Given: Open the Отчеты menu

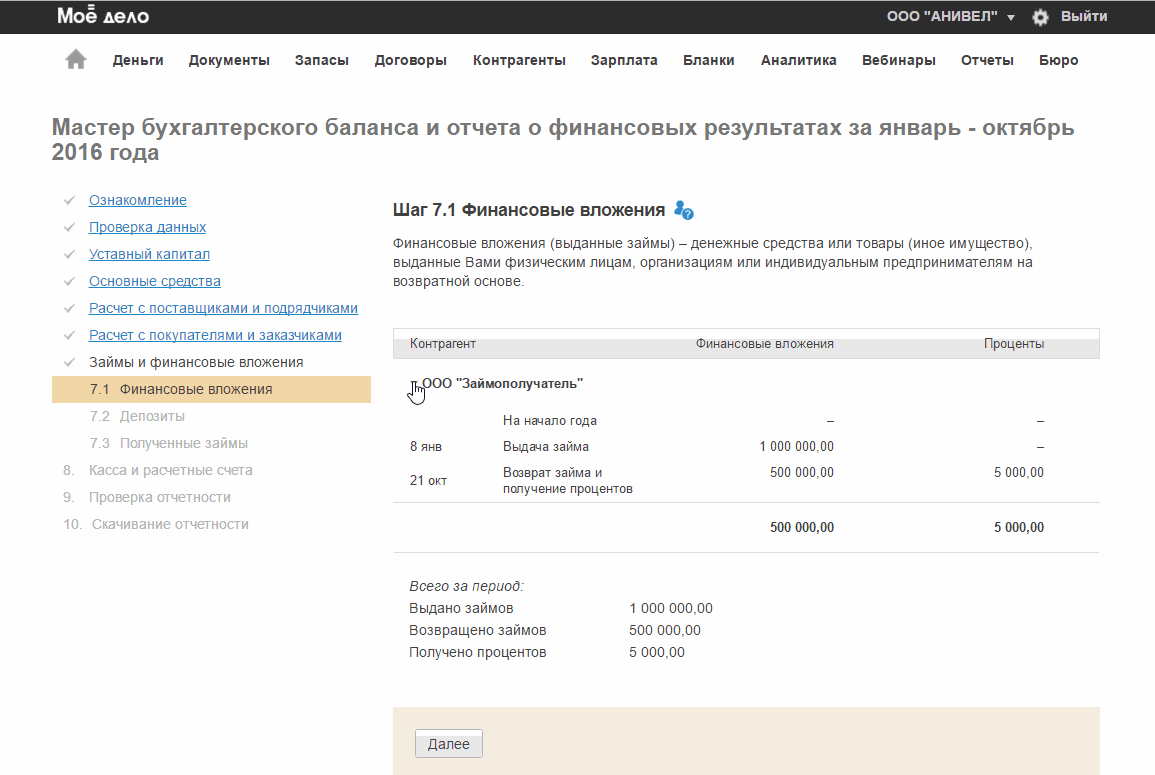Looking at the screenshot, I should [987, 60].
